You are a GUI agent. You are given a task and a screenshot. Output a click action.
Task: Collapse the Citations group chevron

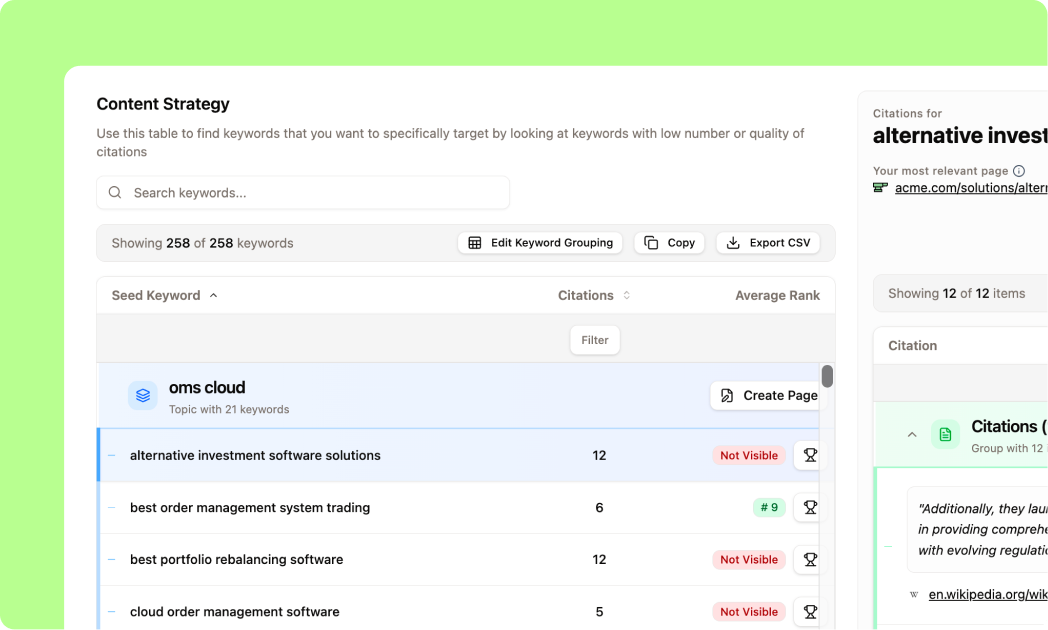[x=912, y=435]
